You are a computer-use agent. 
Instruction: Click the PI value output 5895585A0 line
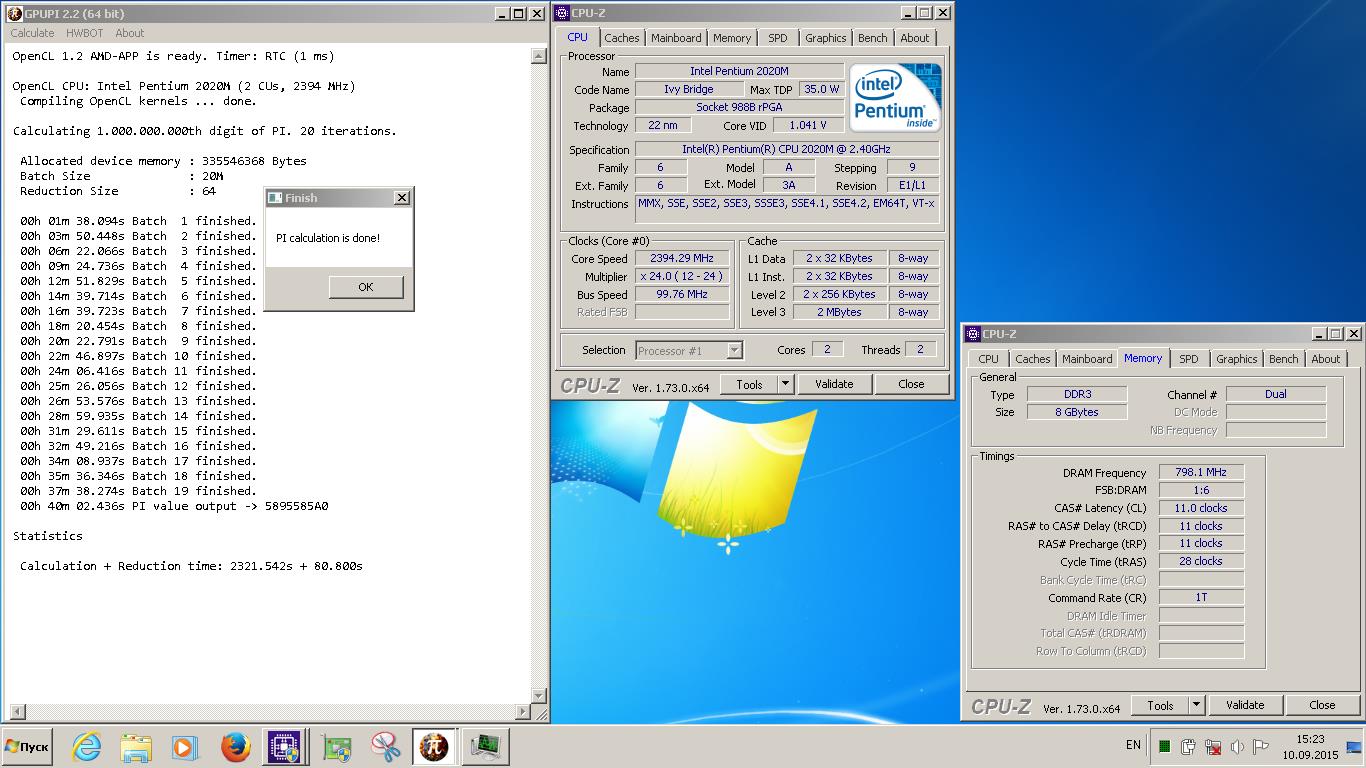pos(174,506)
